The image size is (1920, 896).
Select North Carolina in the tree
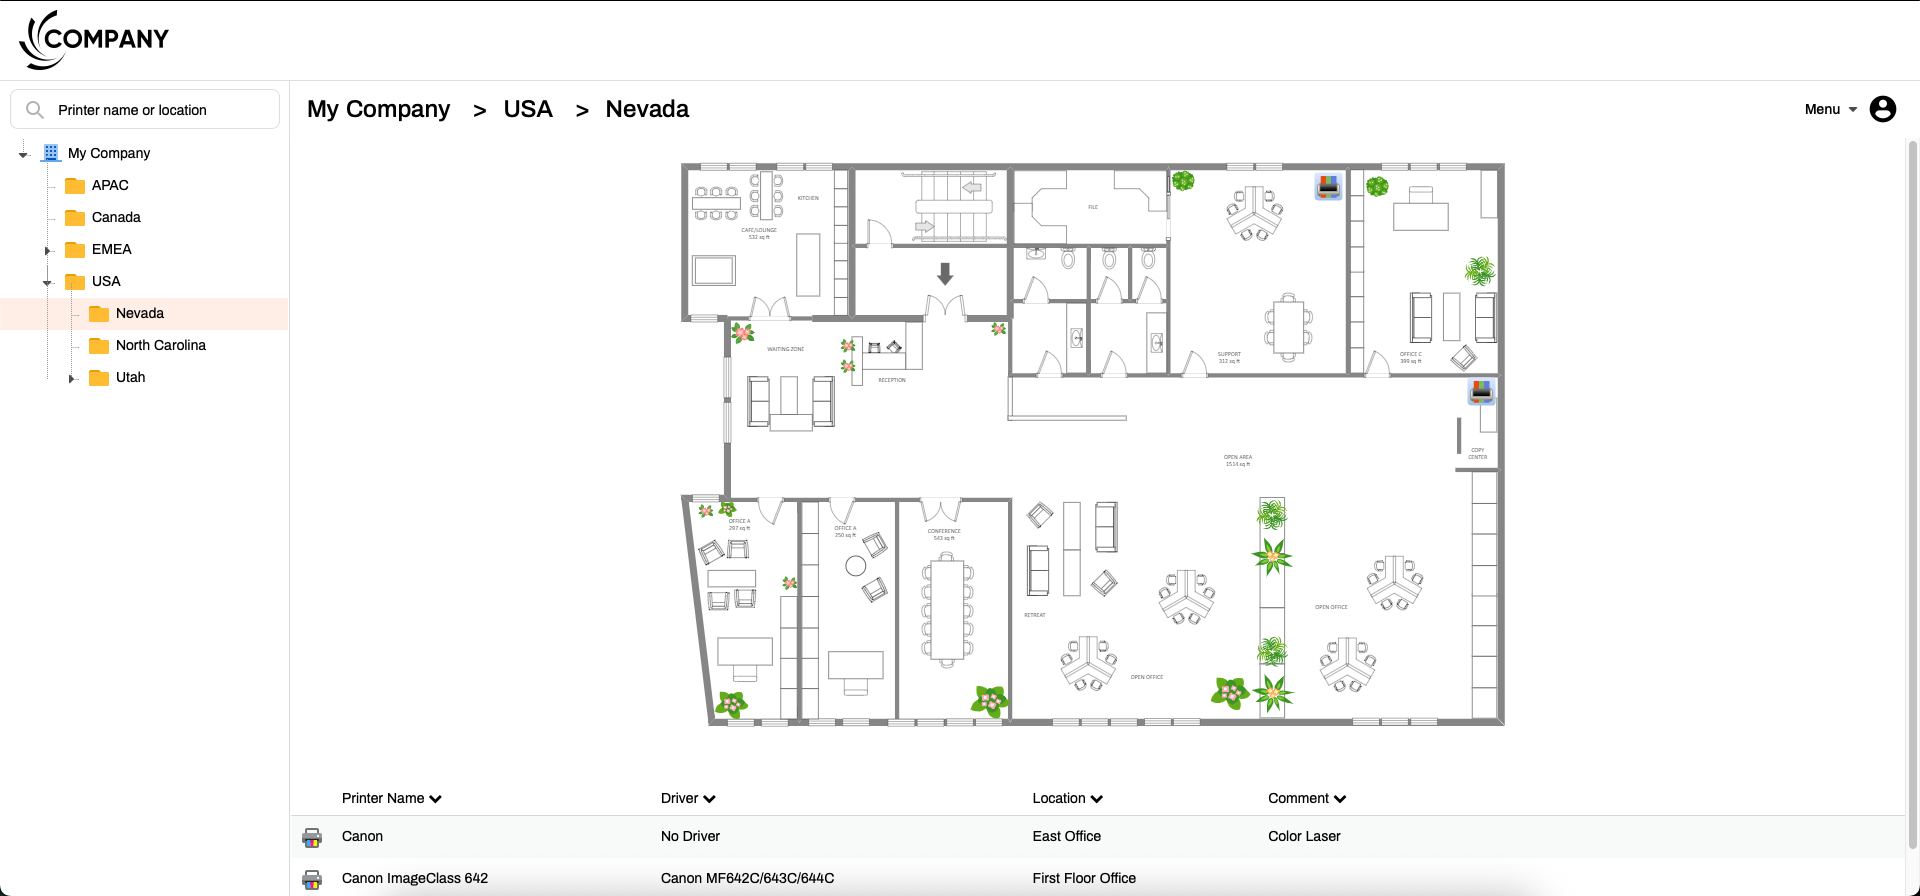coord(161,345)
